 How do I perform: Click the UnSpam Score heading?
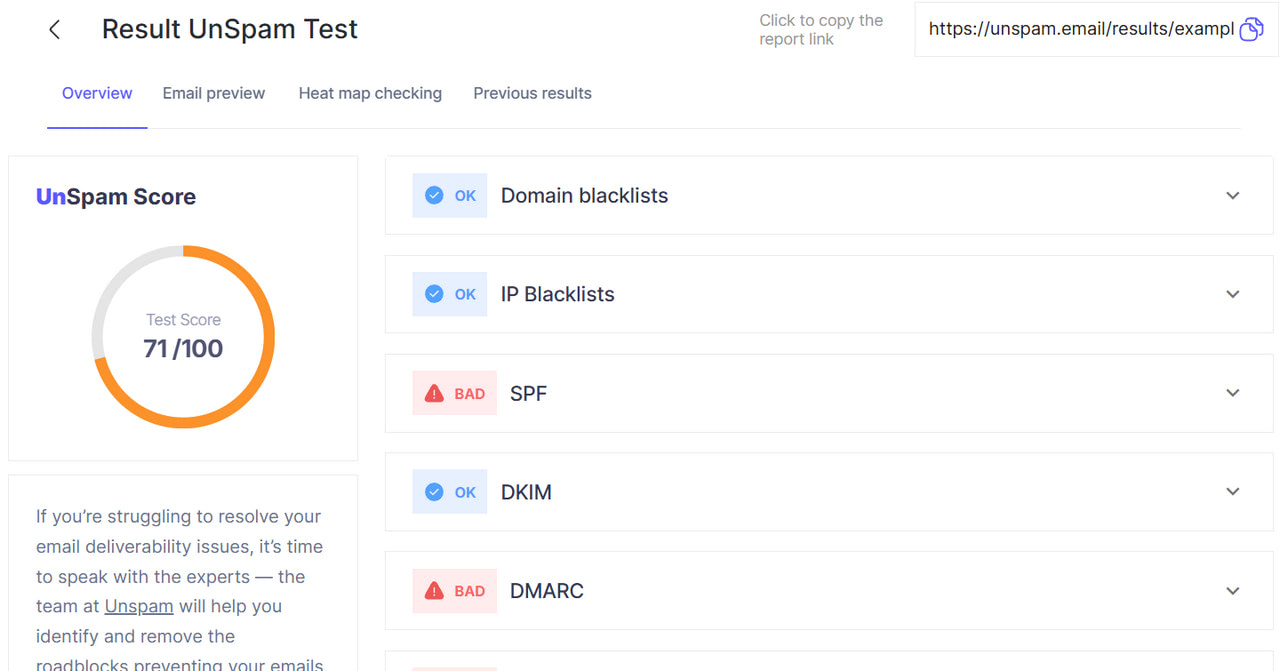tap(116, 197)
